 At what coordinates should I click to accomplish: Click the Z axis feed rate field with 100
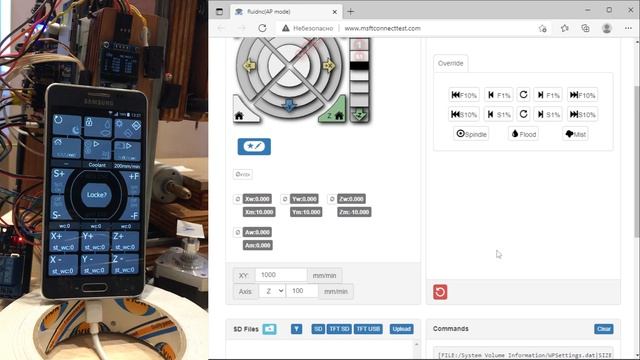(x=302, y=291)
